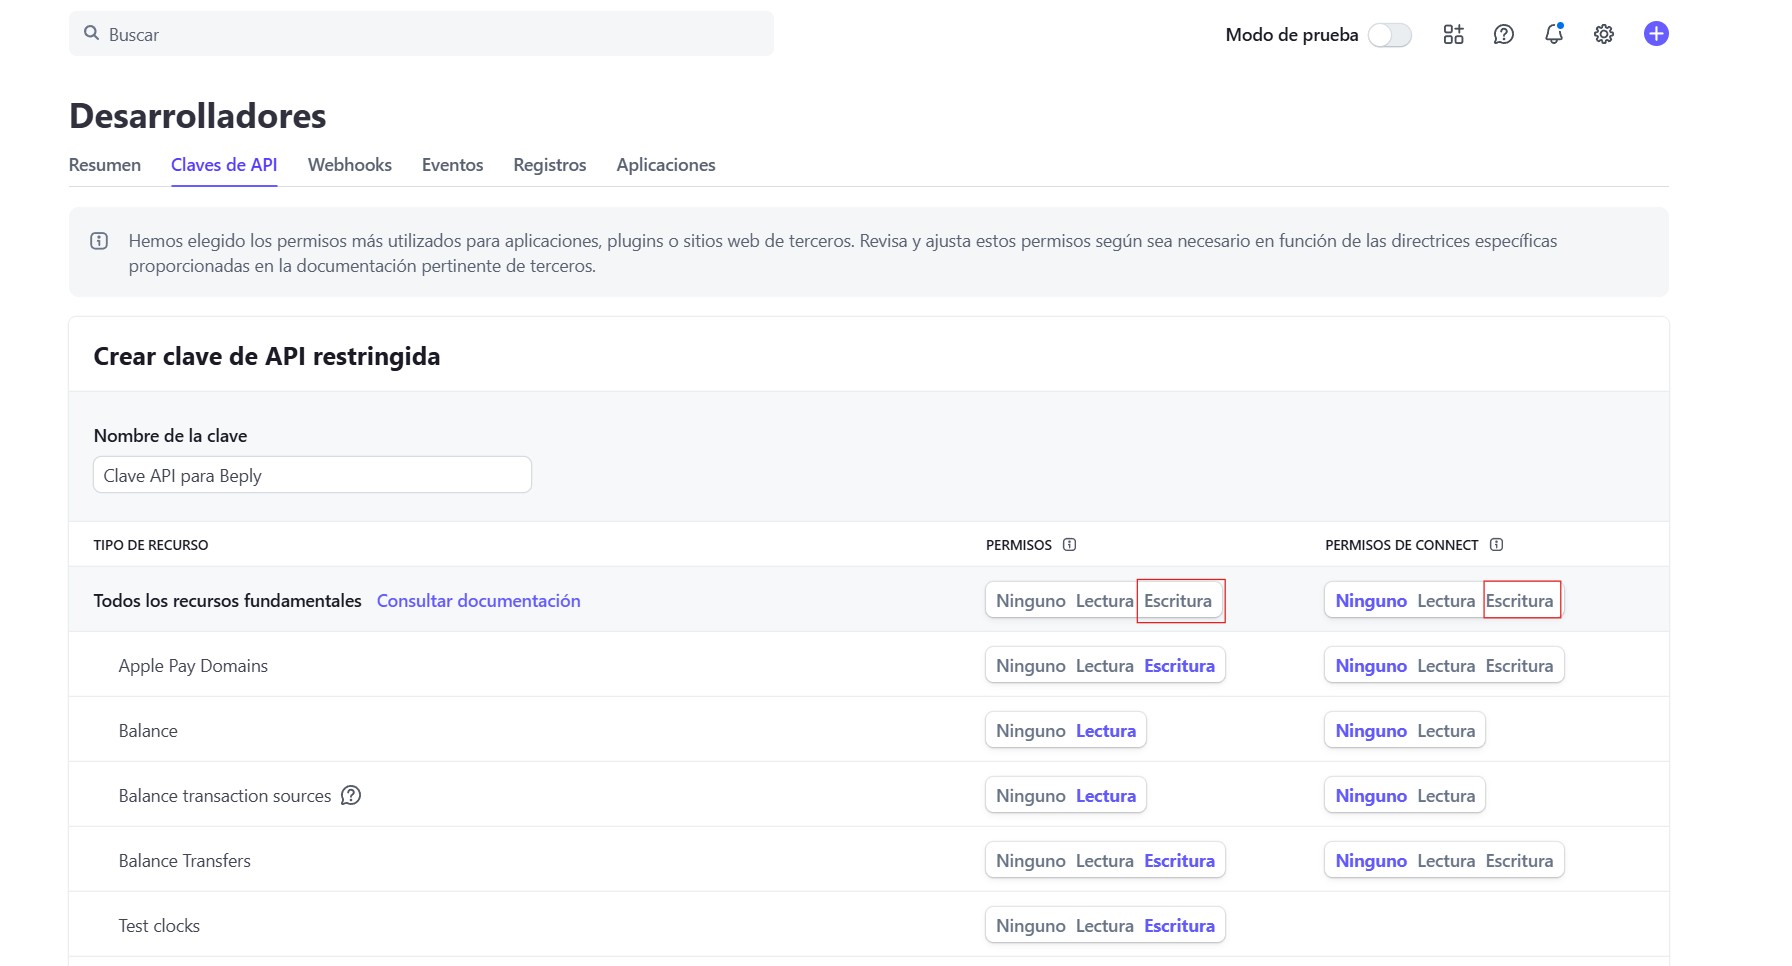The image size is (1792, 966).
Task: Set Balance Connect permission to Lectura
Action: tap(1446, 731)
